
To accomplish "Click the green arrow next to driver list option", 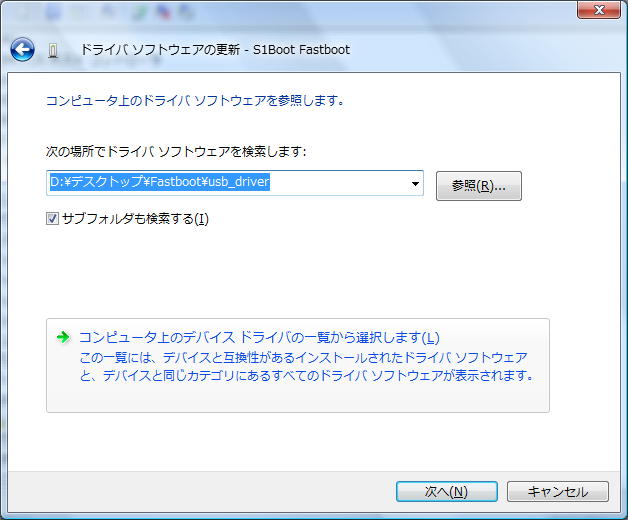I will 63,337.
